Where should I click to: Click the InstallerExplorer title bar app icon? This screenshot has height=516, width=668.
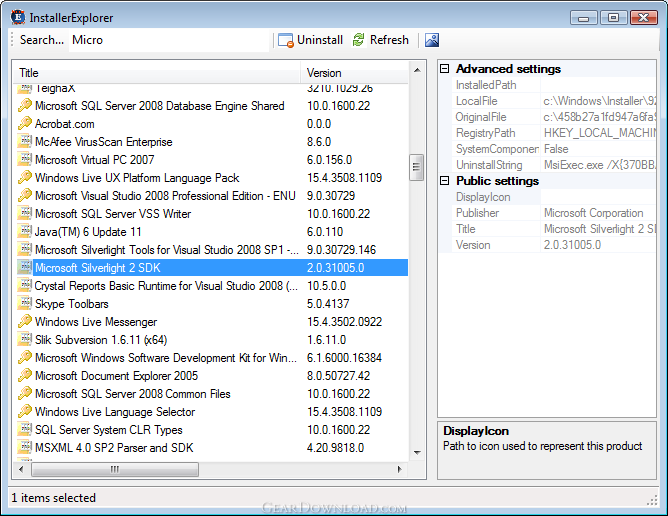click(17, 17)
